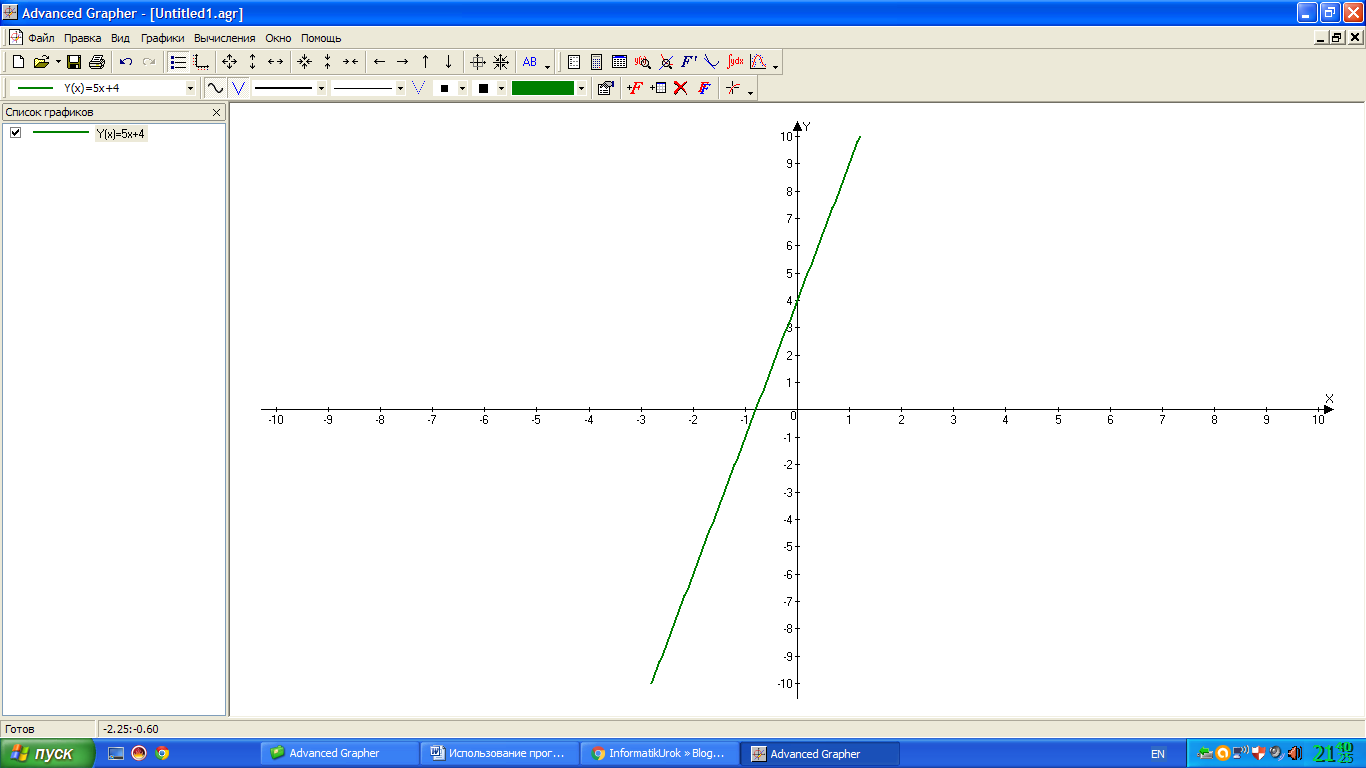Click the add table graph icon
Screen dimensions: 1366x768
tap(658, 88)
